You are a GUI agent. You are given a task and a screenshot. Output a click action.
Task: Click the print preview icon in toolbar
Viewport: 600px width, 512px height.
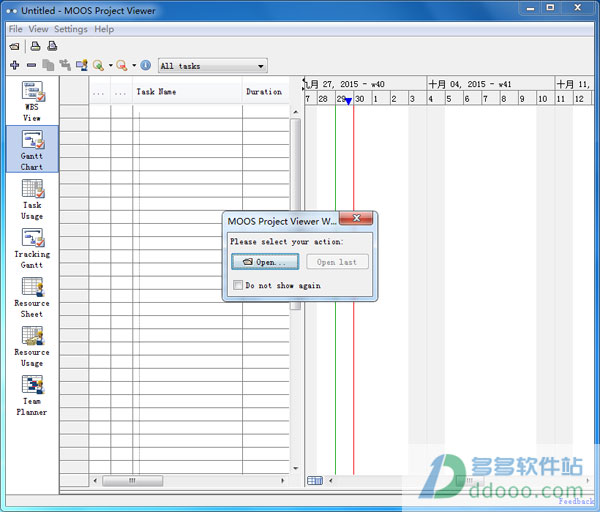[x=52, y=46]
